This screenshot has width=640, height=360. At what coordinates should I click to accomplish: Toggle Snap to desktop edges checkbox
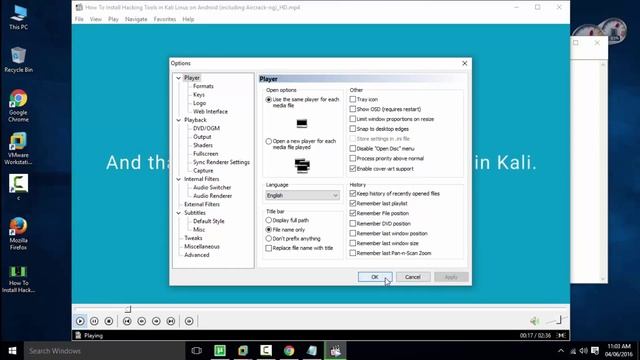pyautogui.click(x=353, y=129)
